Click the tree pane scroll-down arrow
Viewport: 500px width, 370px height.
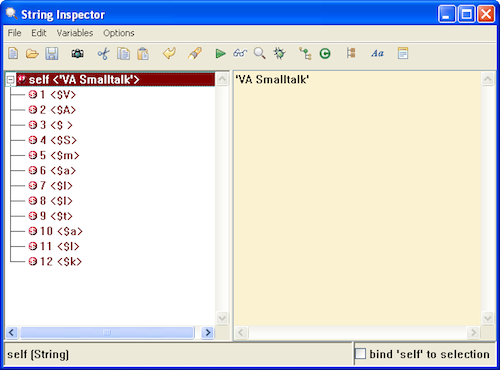222,318
